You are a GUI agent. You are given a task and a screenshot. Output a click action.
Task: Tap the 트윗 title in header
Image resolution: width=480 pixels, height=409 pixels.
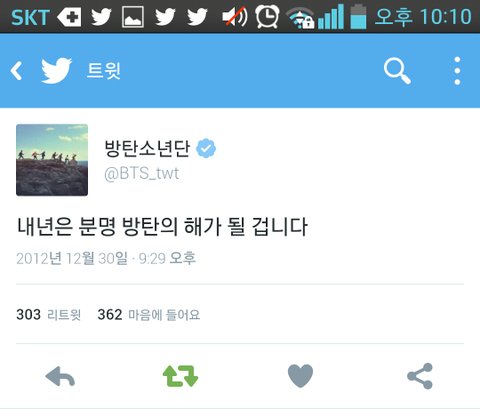[x=104, y=71]
